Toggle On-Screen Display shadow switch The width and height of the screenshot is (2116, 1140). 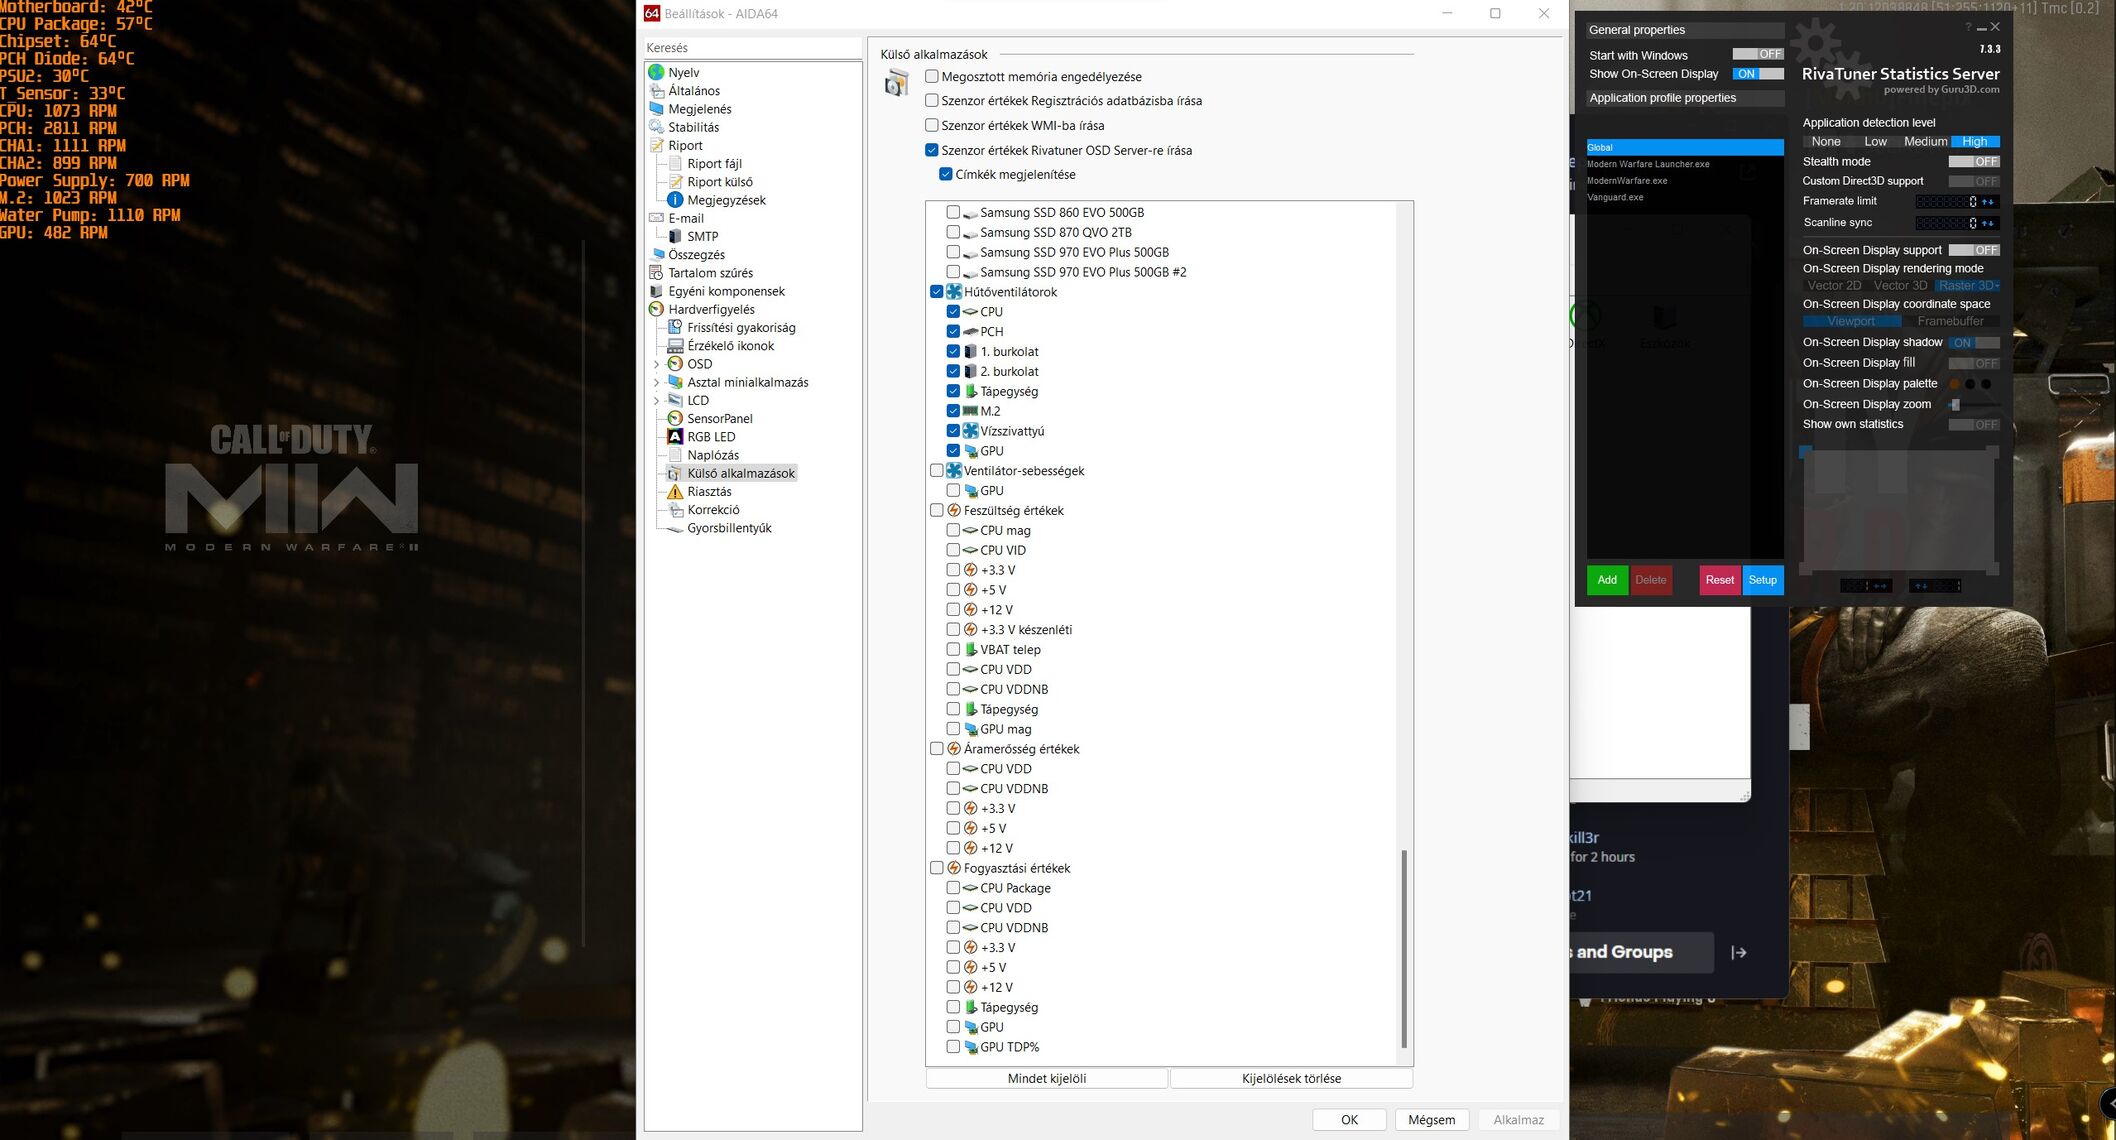pos(1974,342)
